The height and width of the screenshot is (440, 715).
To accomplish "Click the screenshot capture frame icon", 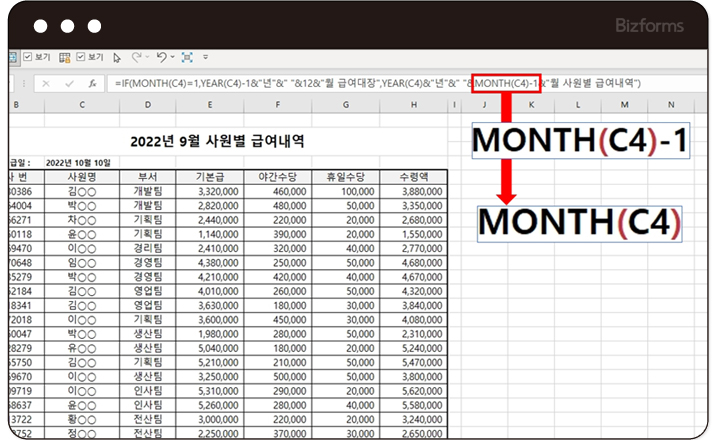I will (x=187, y=58).
